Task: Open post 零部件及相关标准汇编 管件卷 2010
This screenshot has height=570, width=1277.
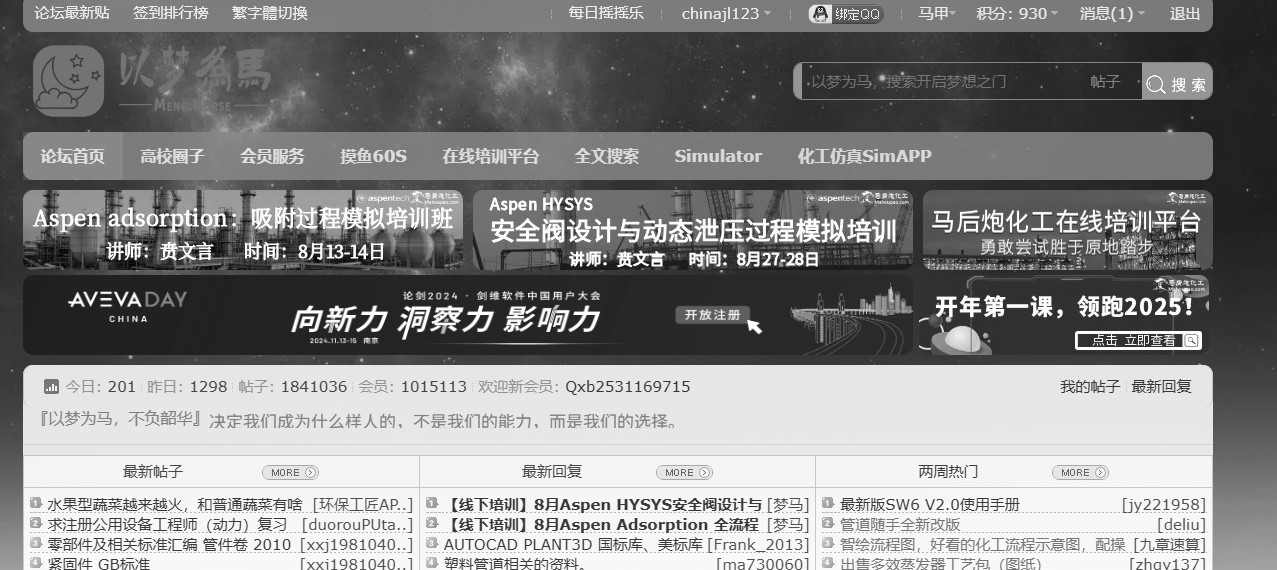Action: click(169, 545)
